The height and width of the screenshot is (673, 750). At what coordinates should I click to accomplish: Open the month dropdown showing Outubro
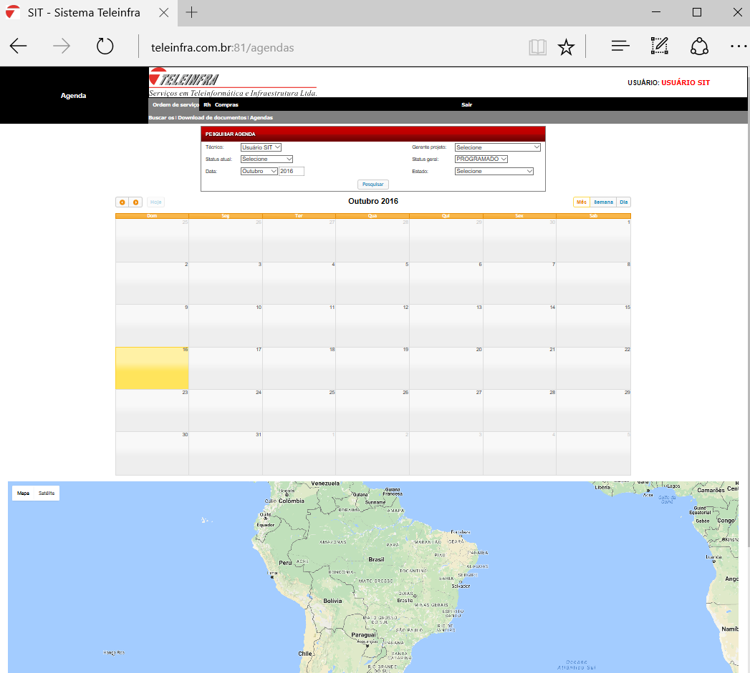(x=259, y=171)
